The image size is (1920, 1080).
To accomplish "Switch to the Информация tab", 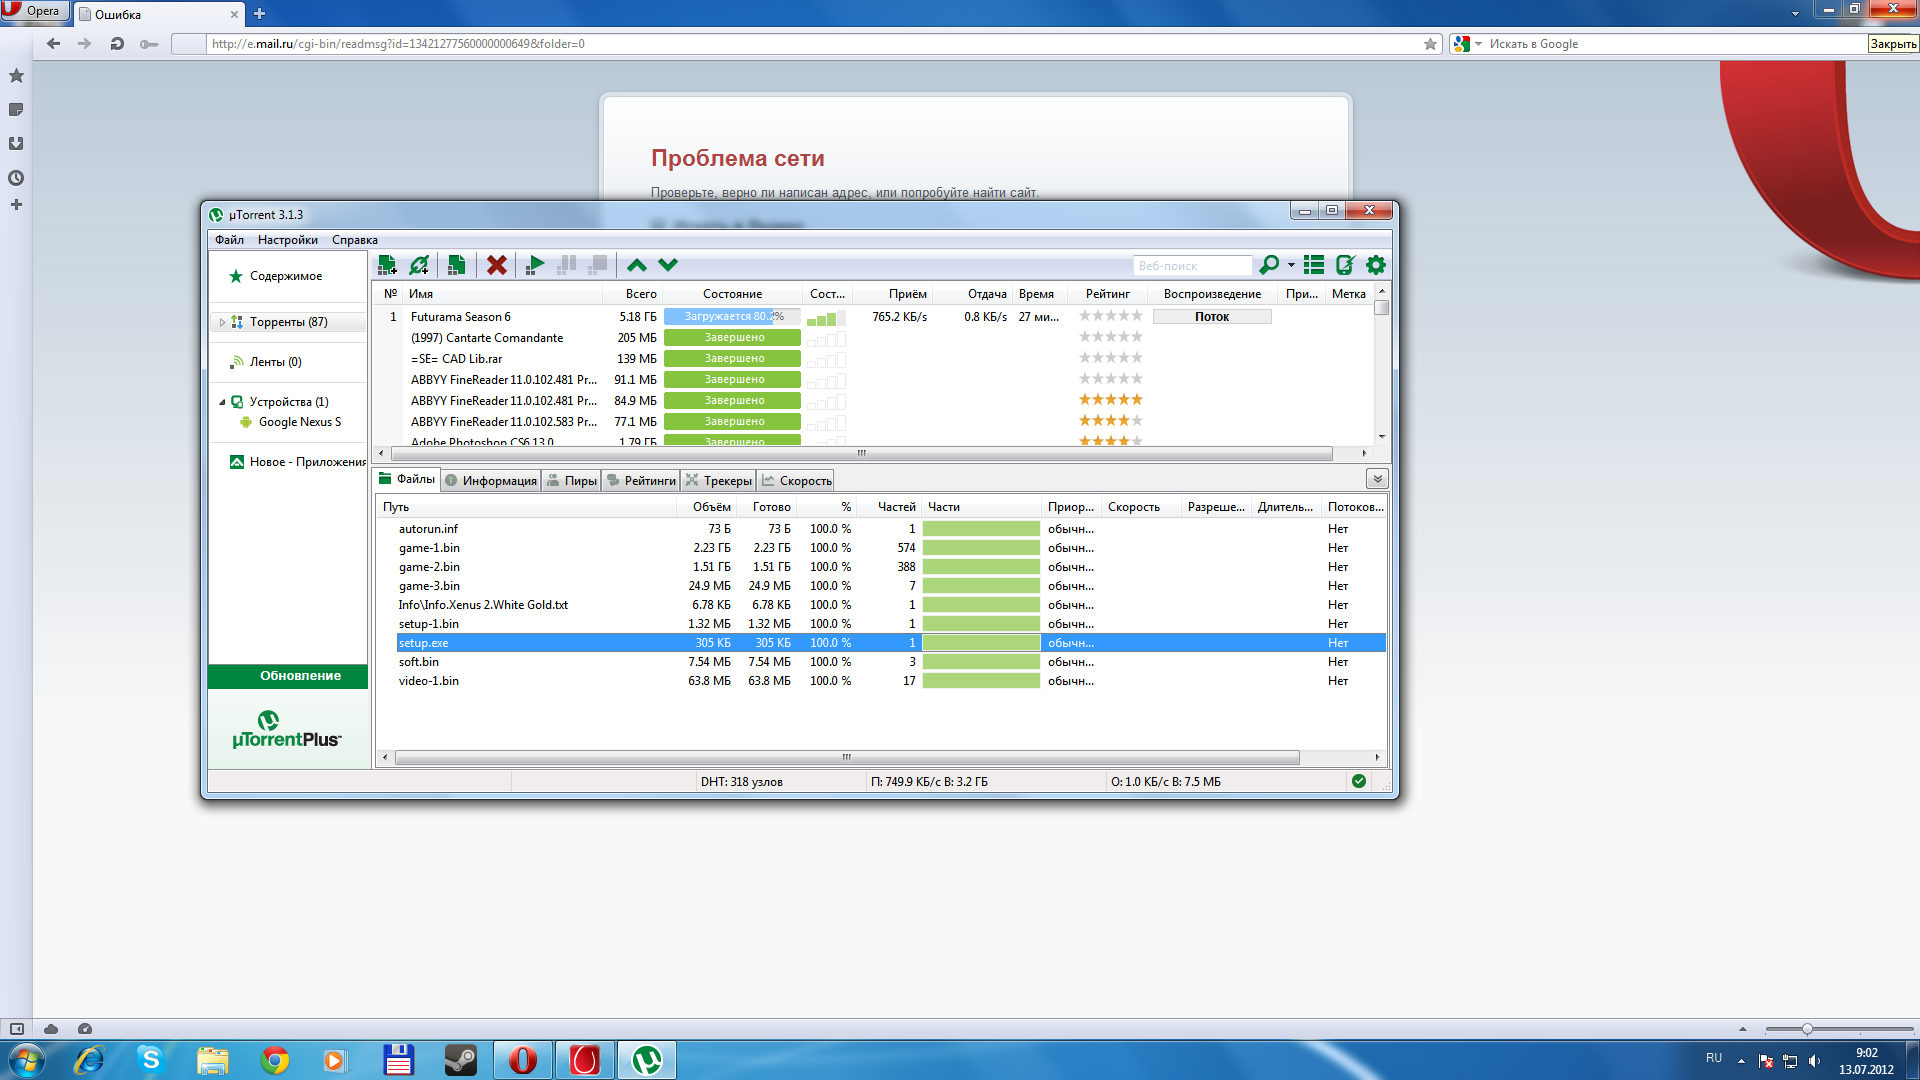I will pyautogui.click(x=491, y=481).
